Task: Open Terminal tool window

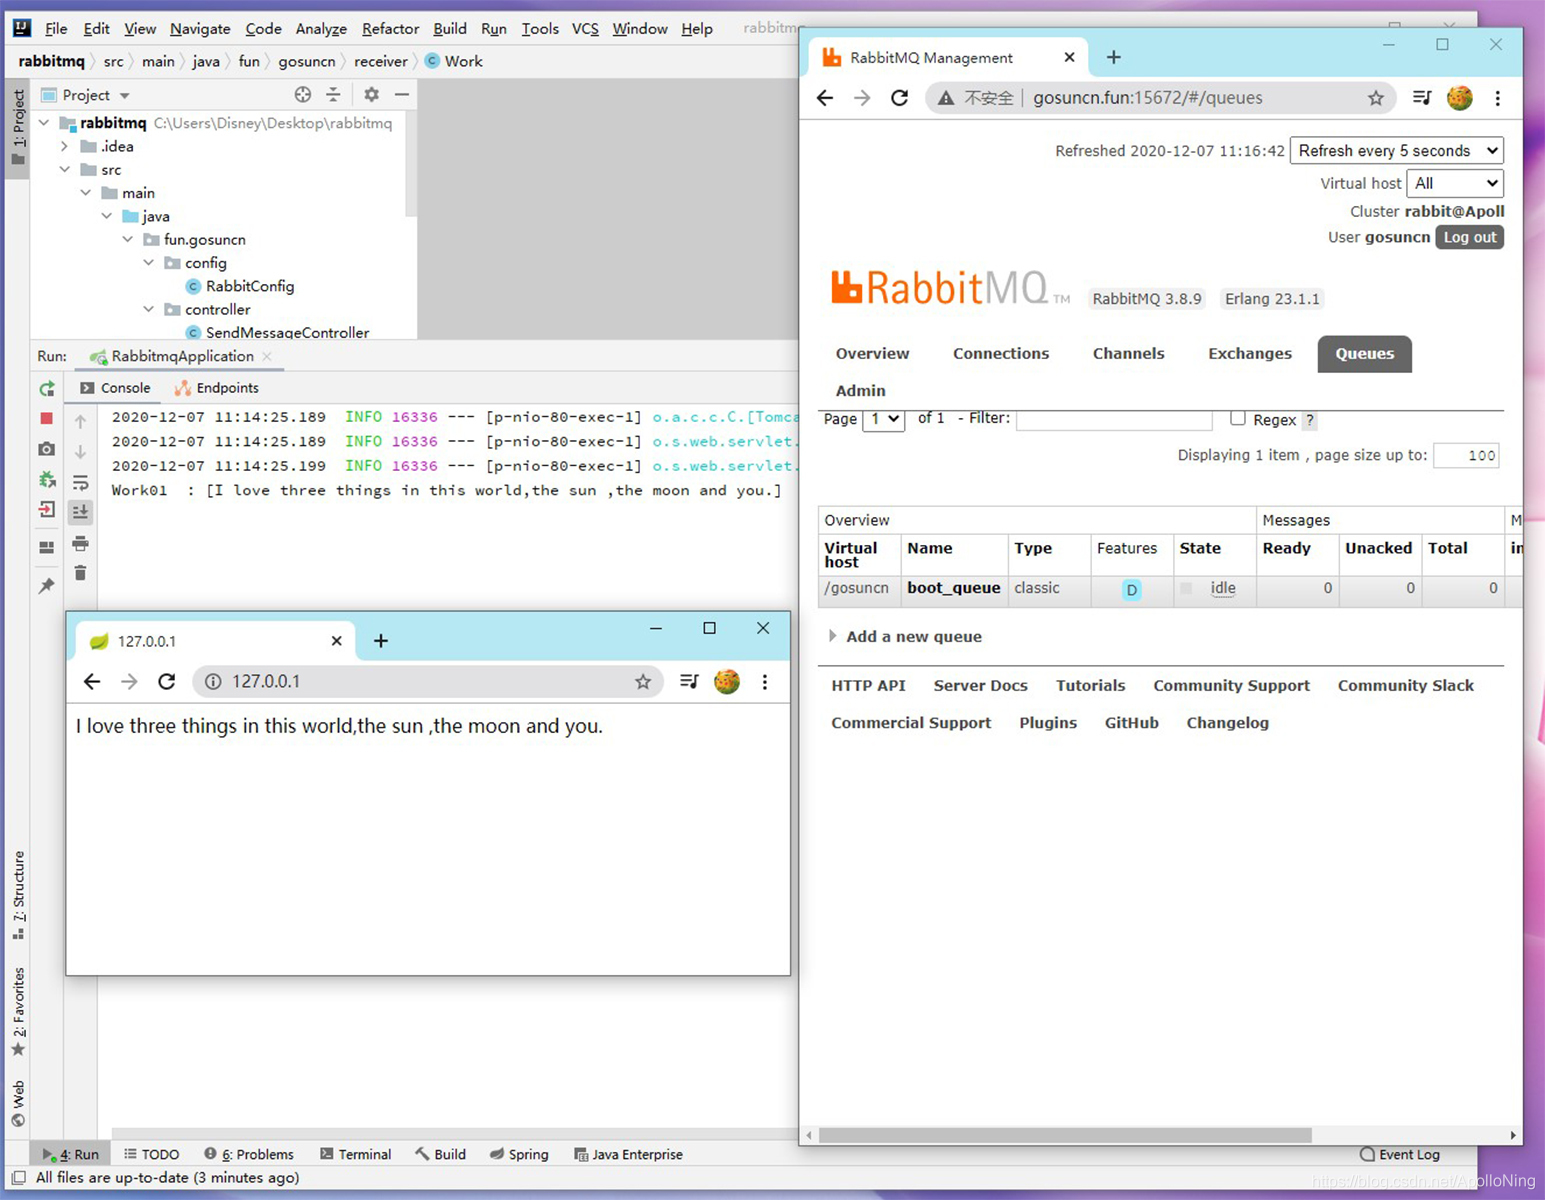Action: coord(355,1154)
